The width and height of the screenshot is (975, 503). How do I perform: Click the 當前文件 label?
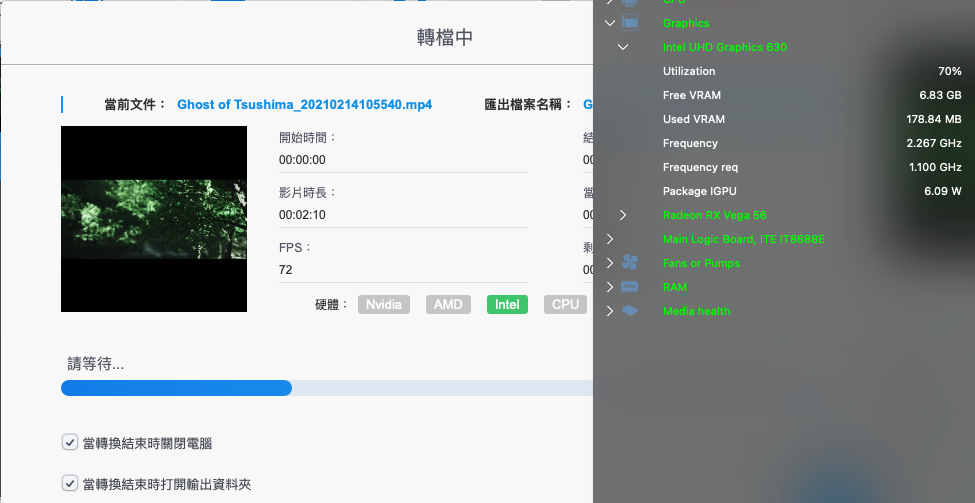[x=136, y=104]
